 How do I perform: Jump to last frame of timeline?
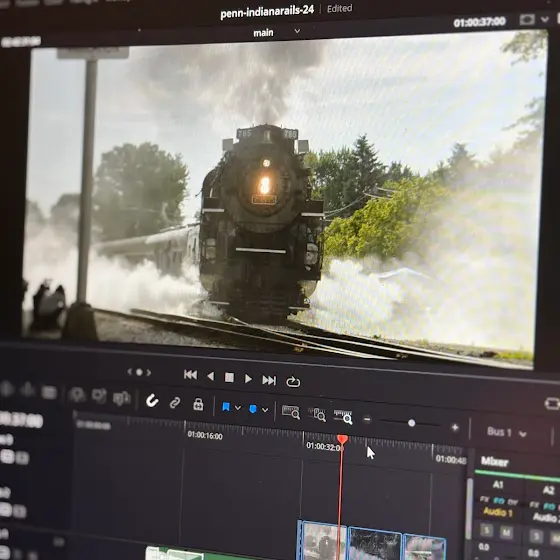point(269,380)
